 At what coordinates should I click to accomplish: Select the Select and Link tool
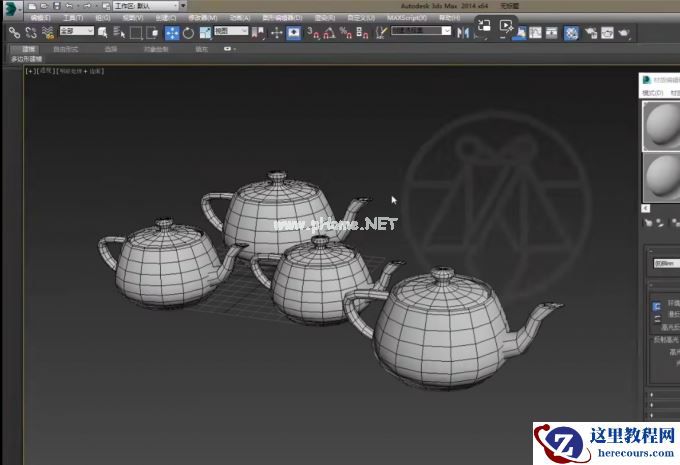[x=15, y=32]
